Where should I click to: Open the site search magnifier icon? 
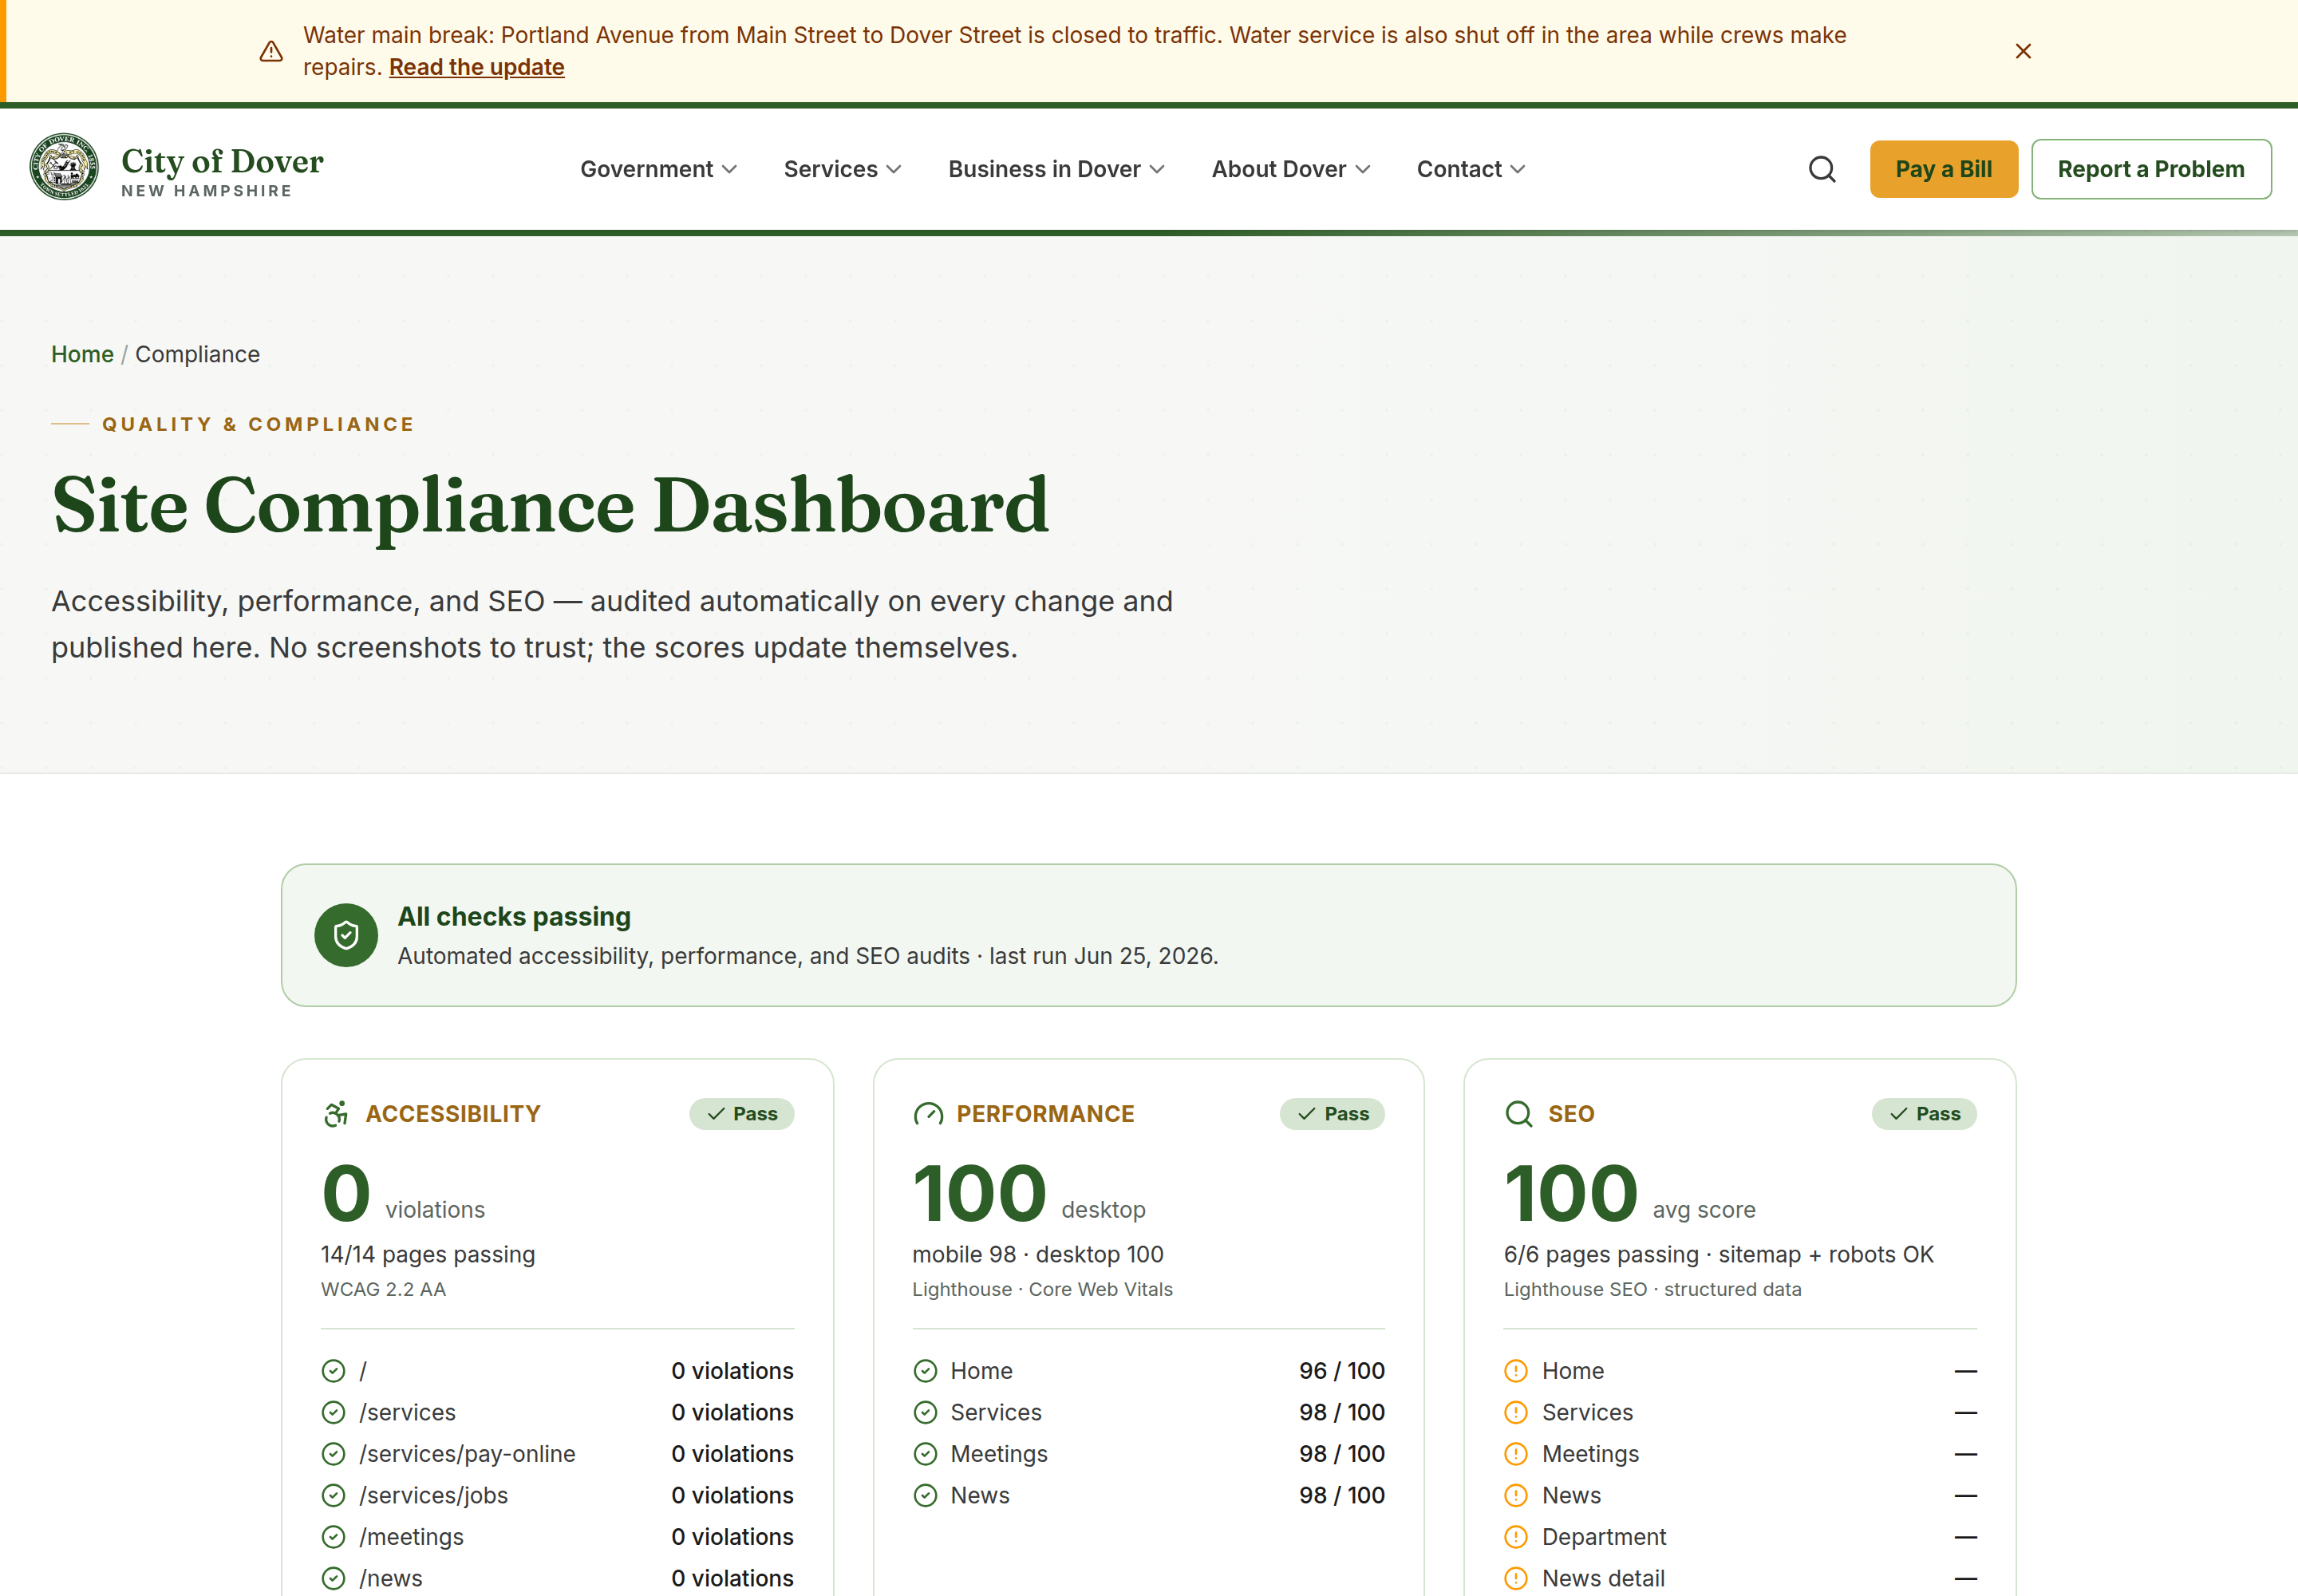1822,169
